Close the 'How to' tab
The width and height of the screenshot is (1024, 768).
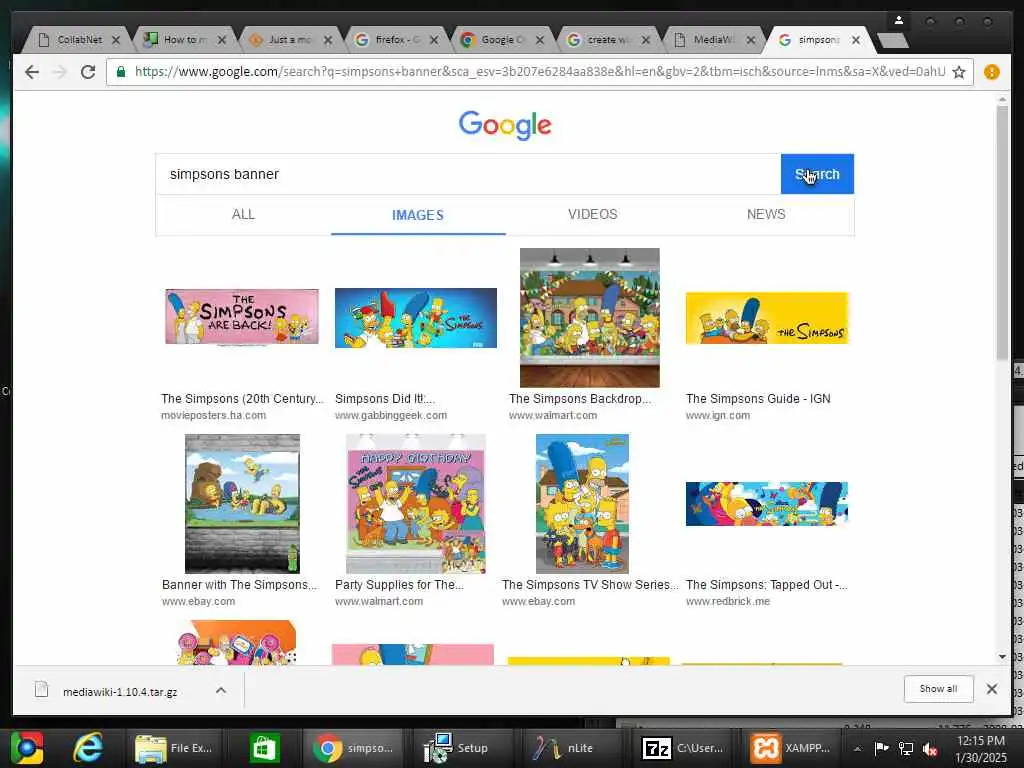pyautogui.click(x=221, y=40)
